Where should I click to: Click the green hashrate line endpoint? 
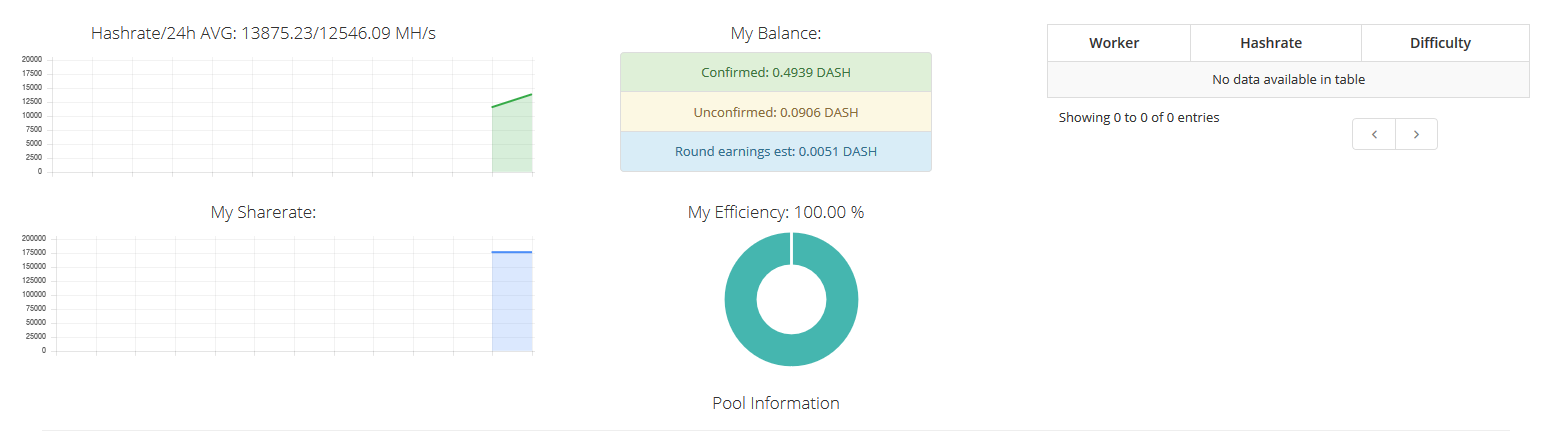coord(531,94)
